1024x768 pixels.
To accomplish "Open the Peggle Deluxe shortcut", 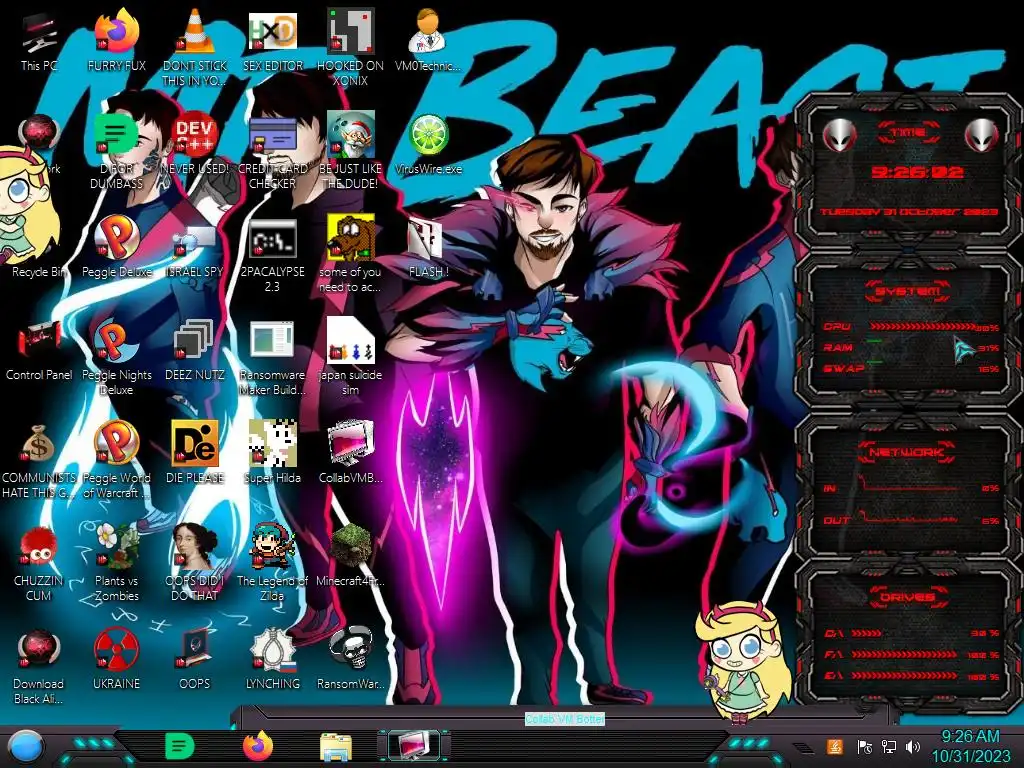I will (117, 247).
